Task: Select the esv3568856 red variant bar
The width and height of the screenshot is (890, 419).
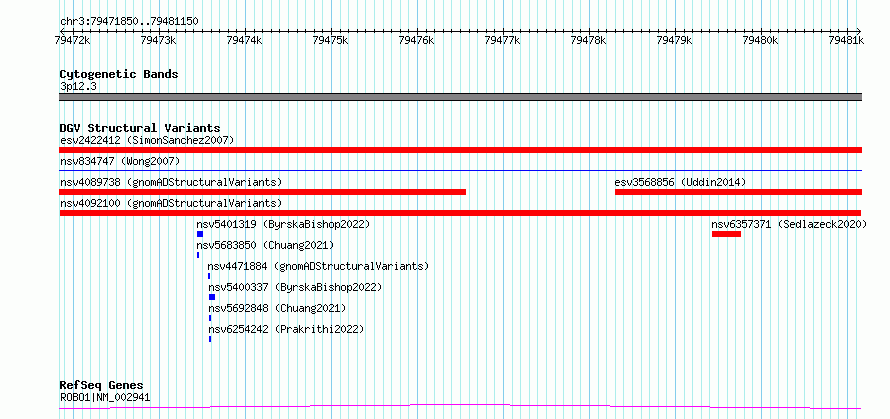Action: click(738, 192)
